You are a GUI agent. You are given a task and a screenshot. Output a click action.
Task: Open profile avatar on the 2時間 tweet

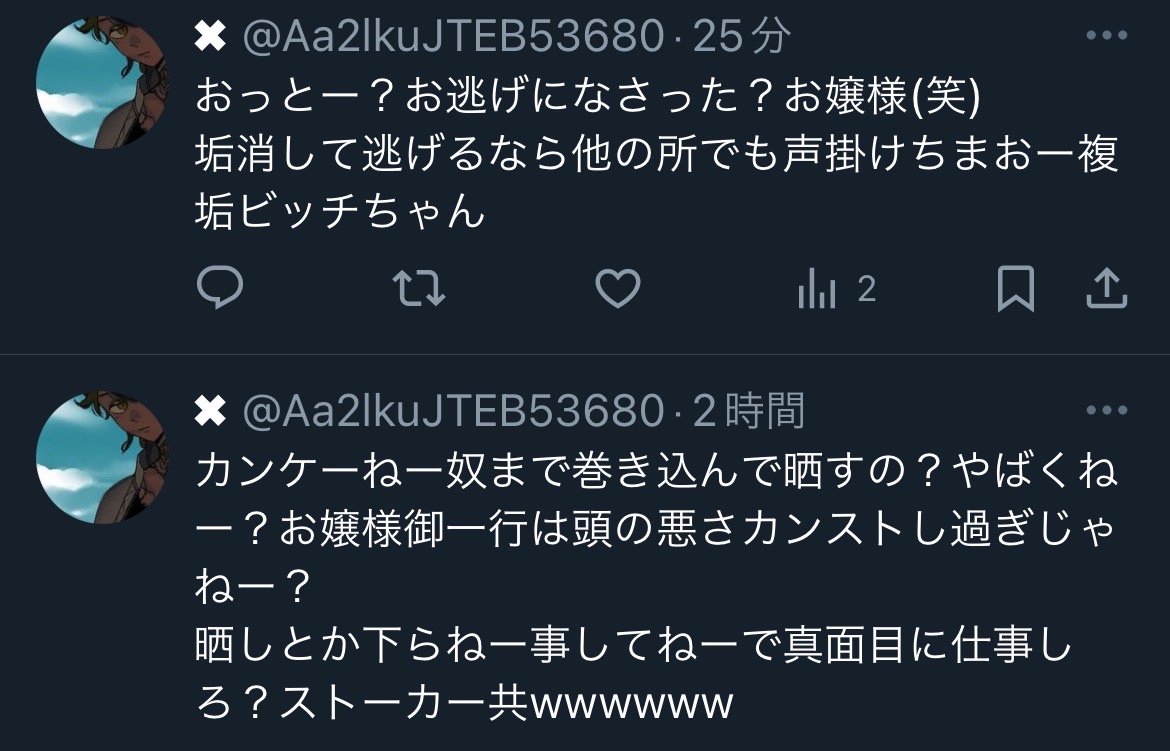click(x=102, y=457)
